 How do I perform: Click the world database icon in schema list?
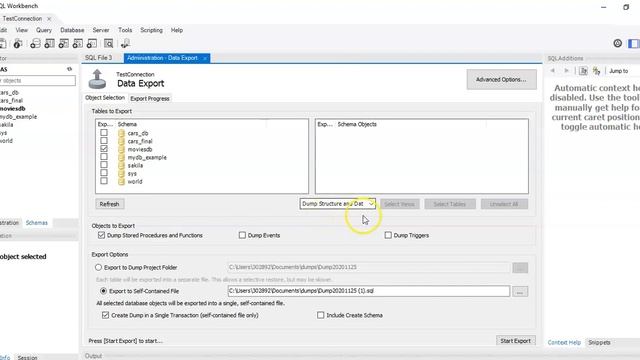121,181
